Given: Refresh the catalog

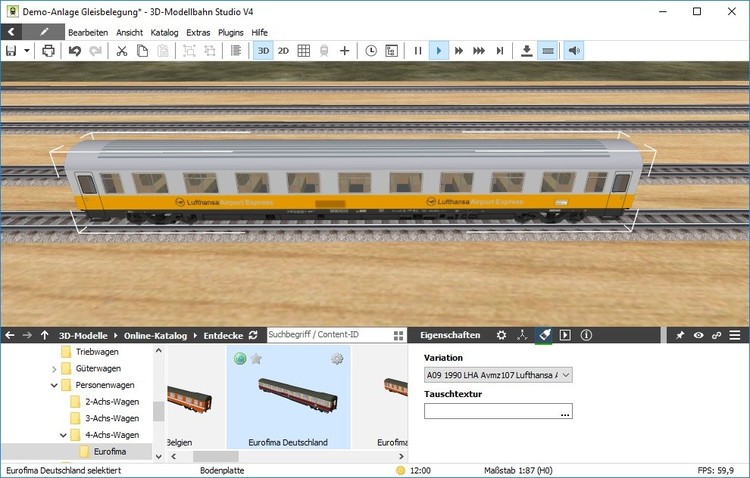Looking at the screenshot, I should click(x=253, y=335).
